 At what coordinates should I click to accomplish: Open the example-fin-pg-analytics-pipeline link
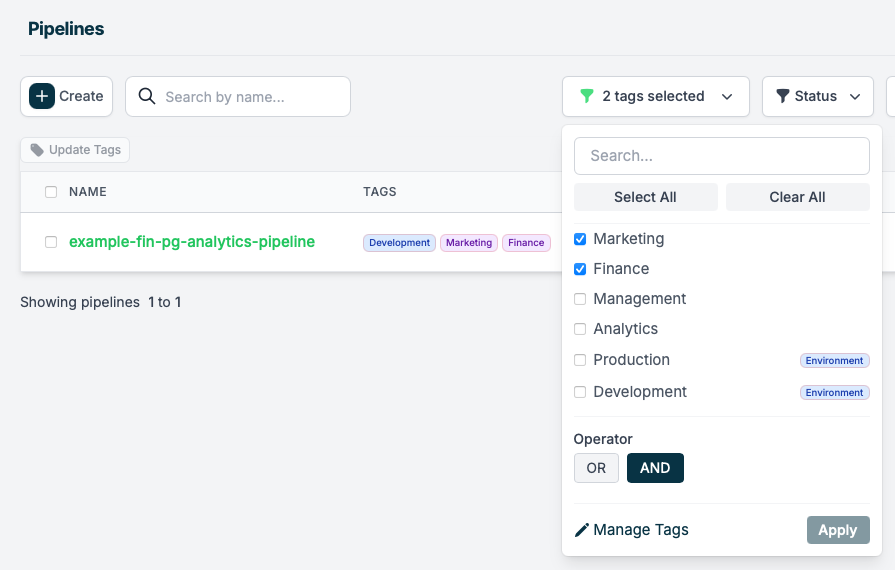192,242
